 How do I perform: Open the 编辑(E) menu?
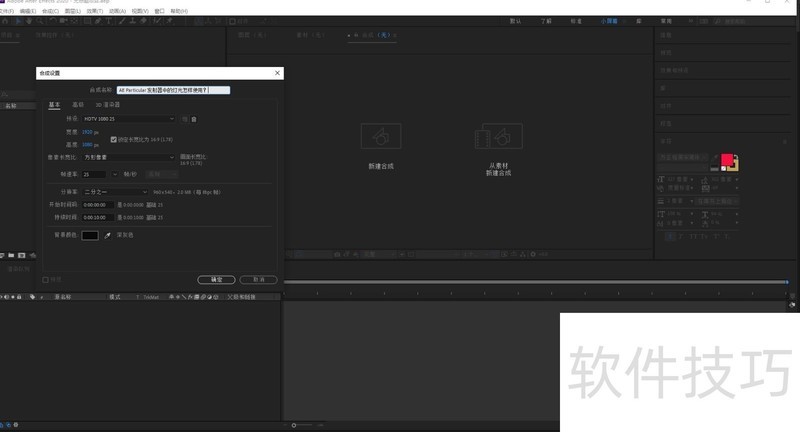click(x=28, y=11)
